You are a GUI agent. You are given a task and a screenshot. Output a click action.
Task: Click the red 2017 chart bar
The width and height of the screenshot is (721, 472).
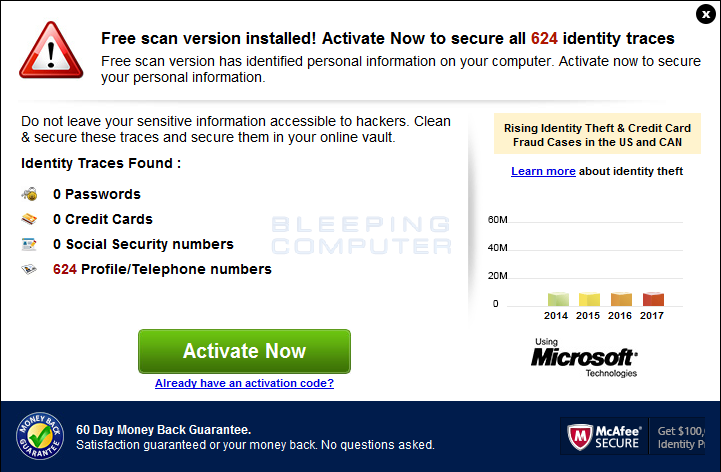pos(653,299)
